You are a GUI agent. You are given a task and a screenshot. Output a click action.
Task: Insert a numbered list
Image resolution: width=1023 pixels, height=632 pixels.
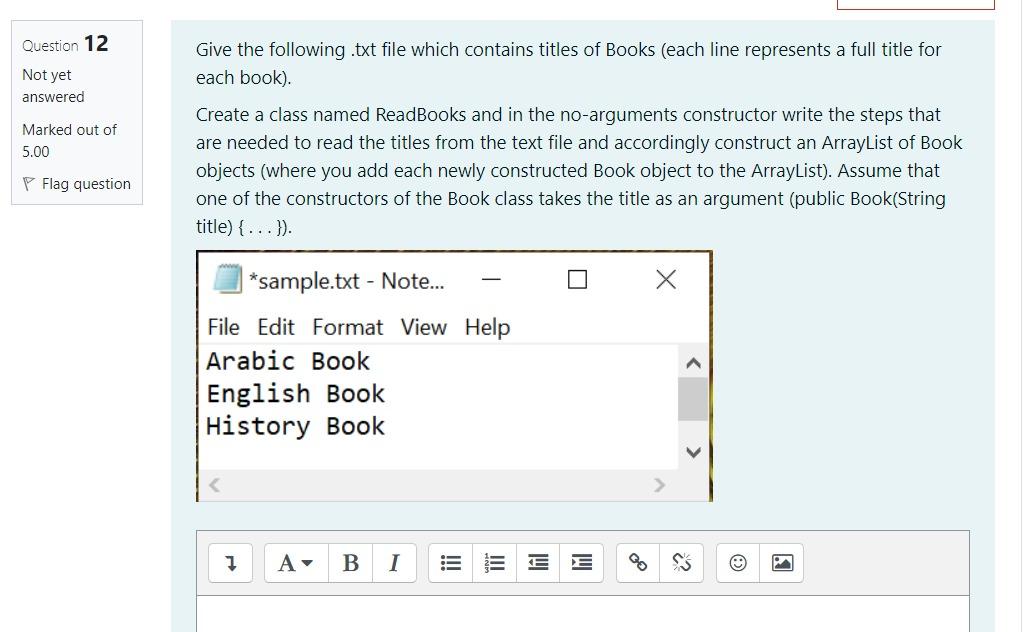click(x=494, y=562)
